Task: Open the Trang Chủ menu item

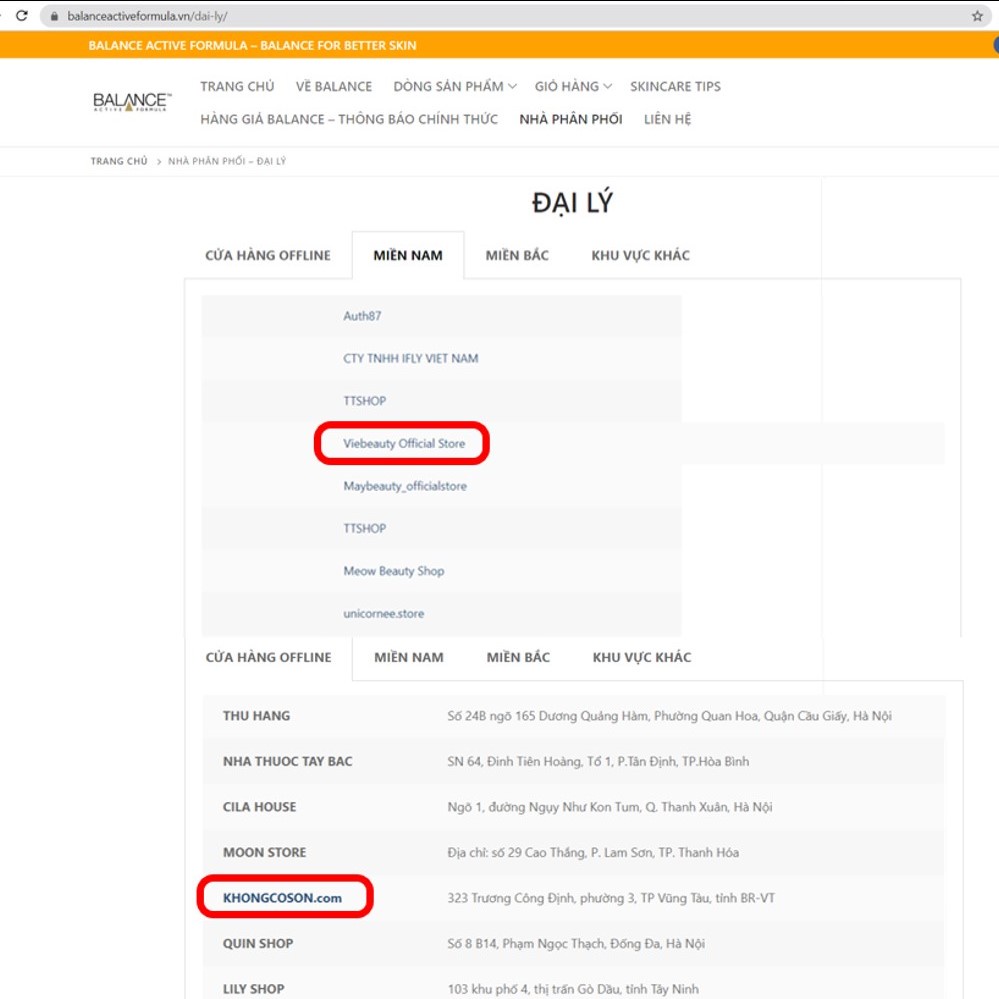Action: point(237,86)
